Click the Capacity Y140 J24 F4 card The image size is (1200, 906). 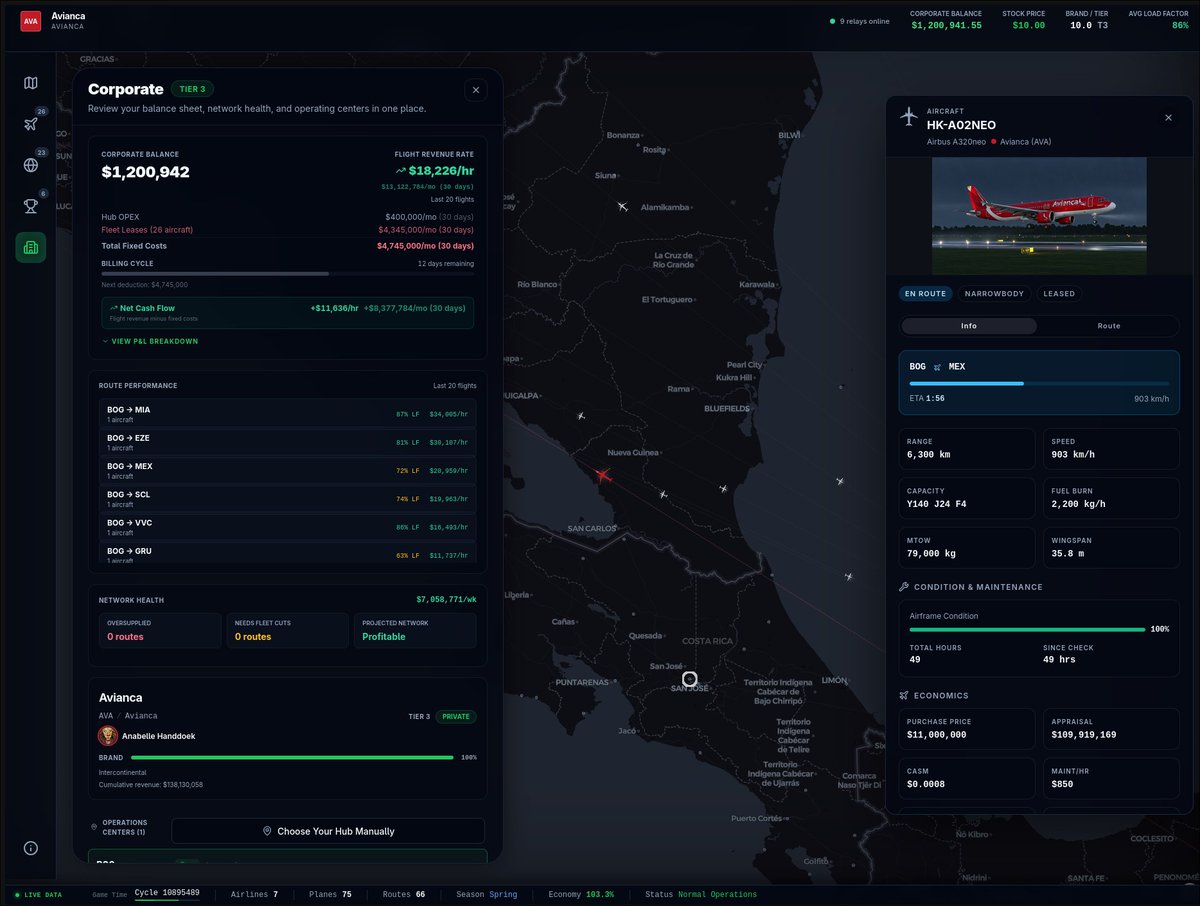click(x=967, y=498)
